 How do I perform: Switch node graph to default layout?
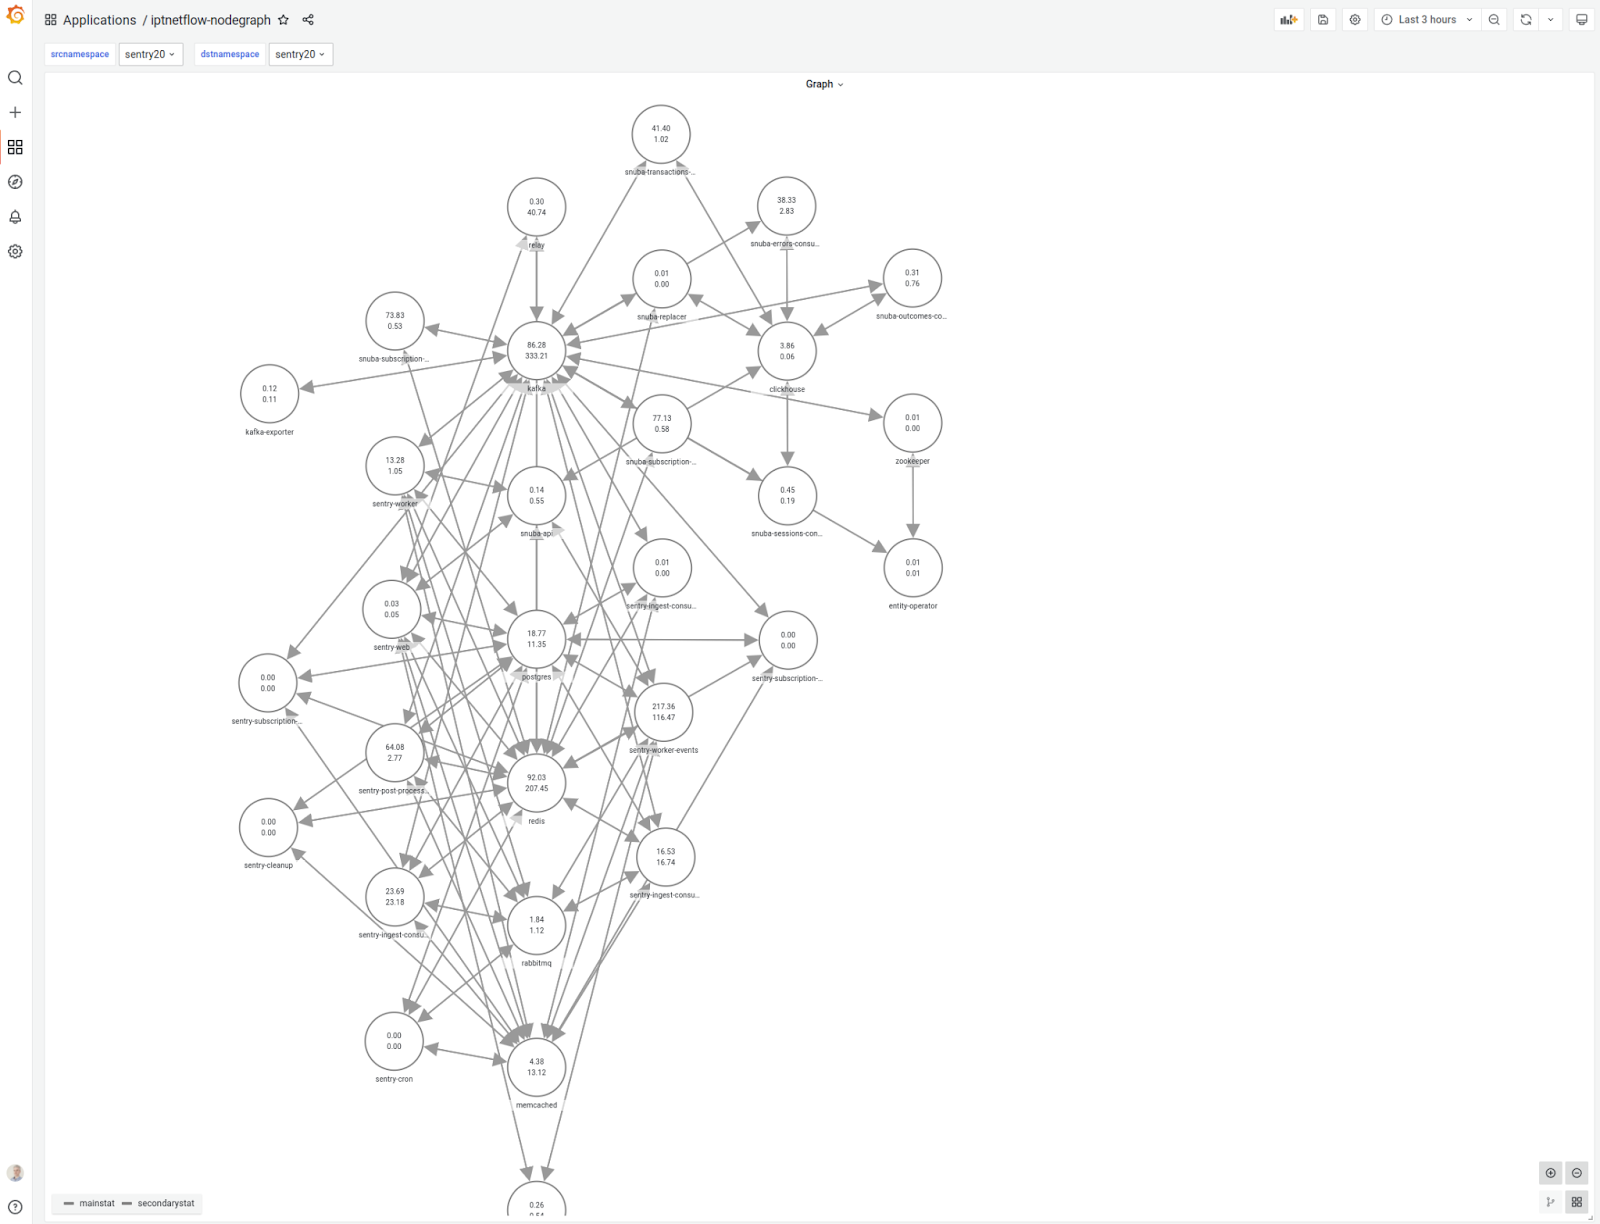click(1551, 1202)
